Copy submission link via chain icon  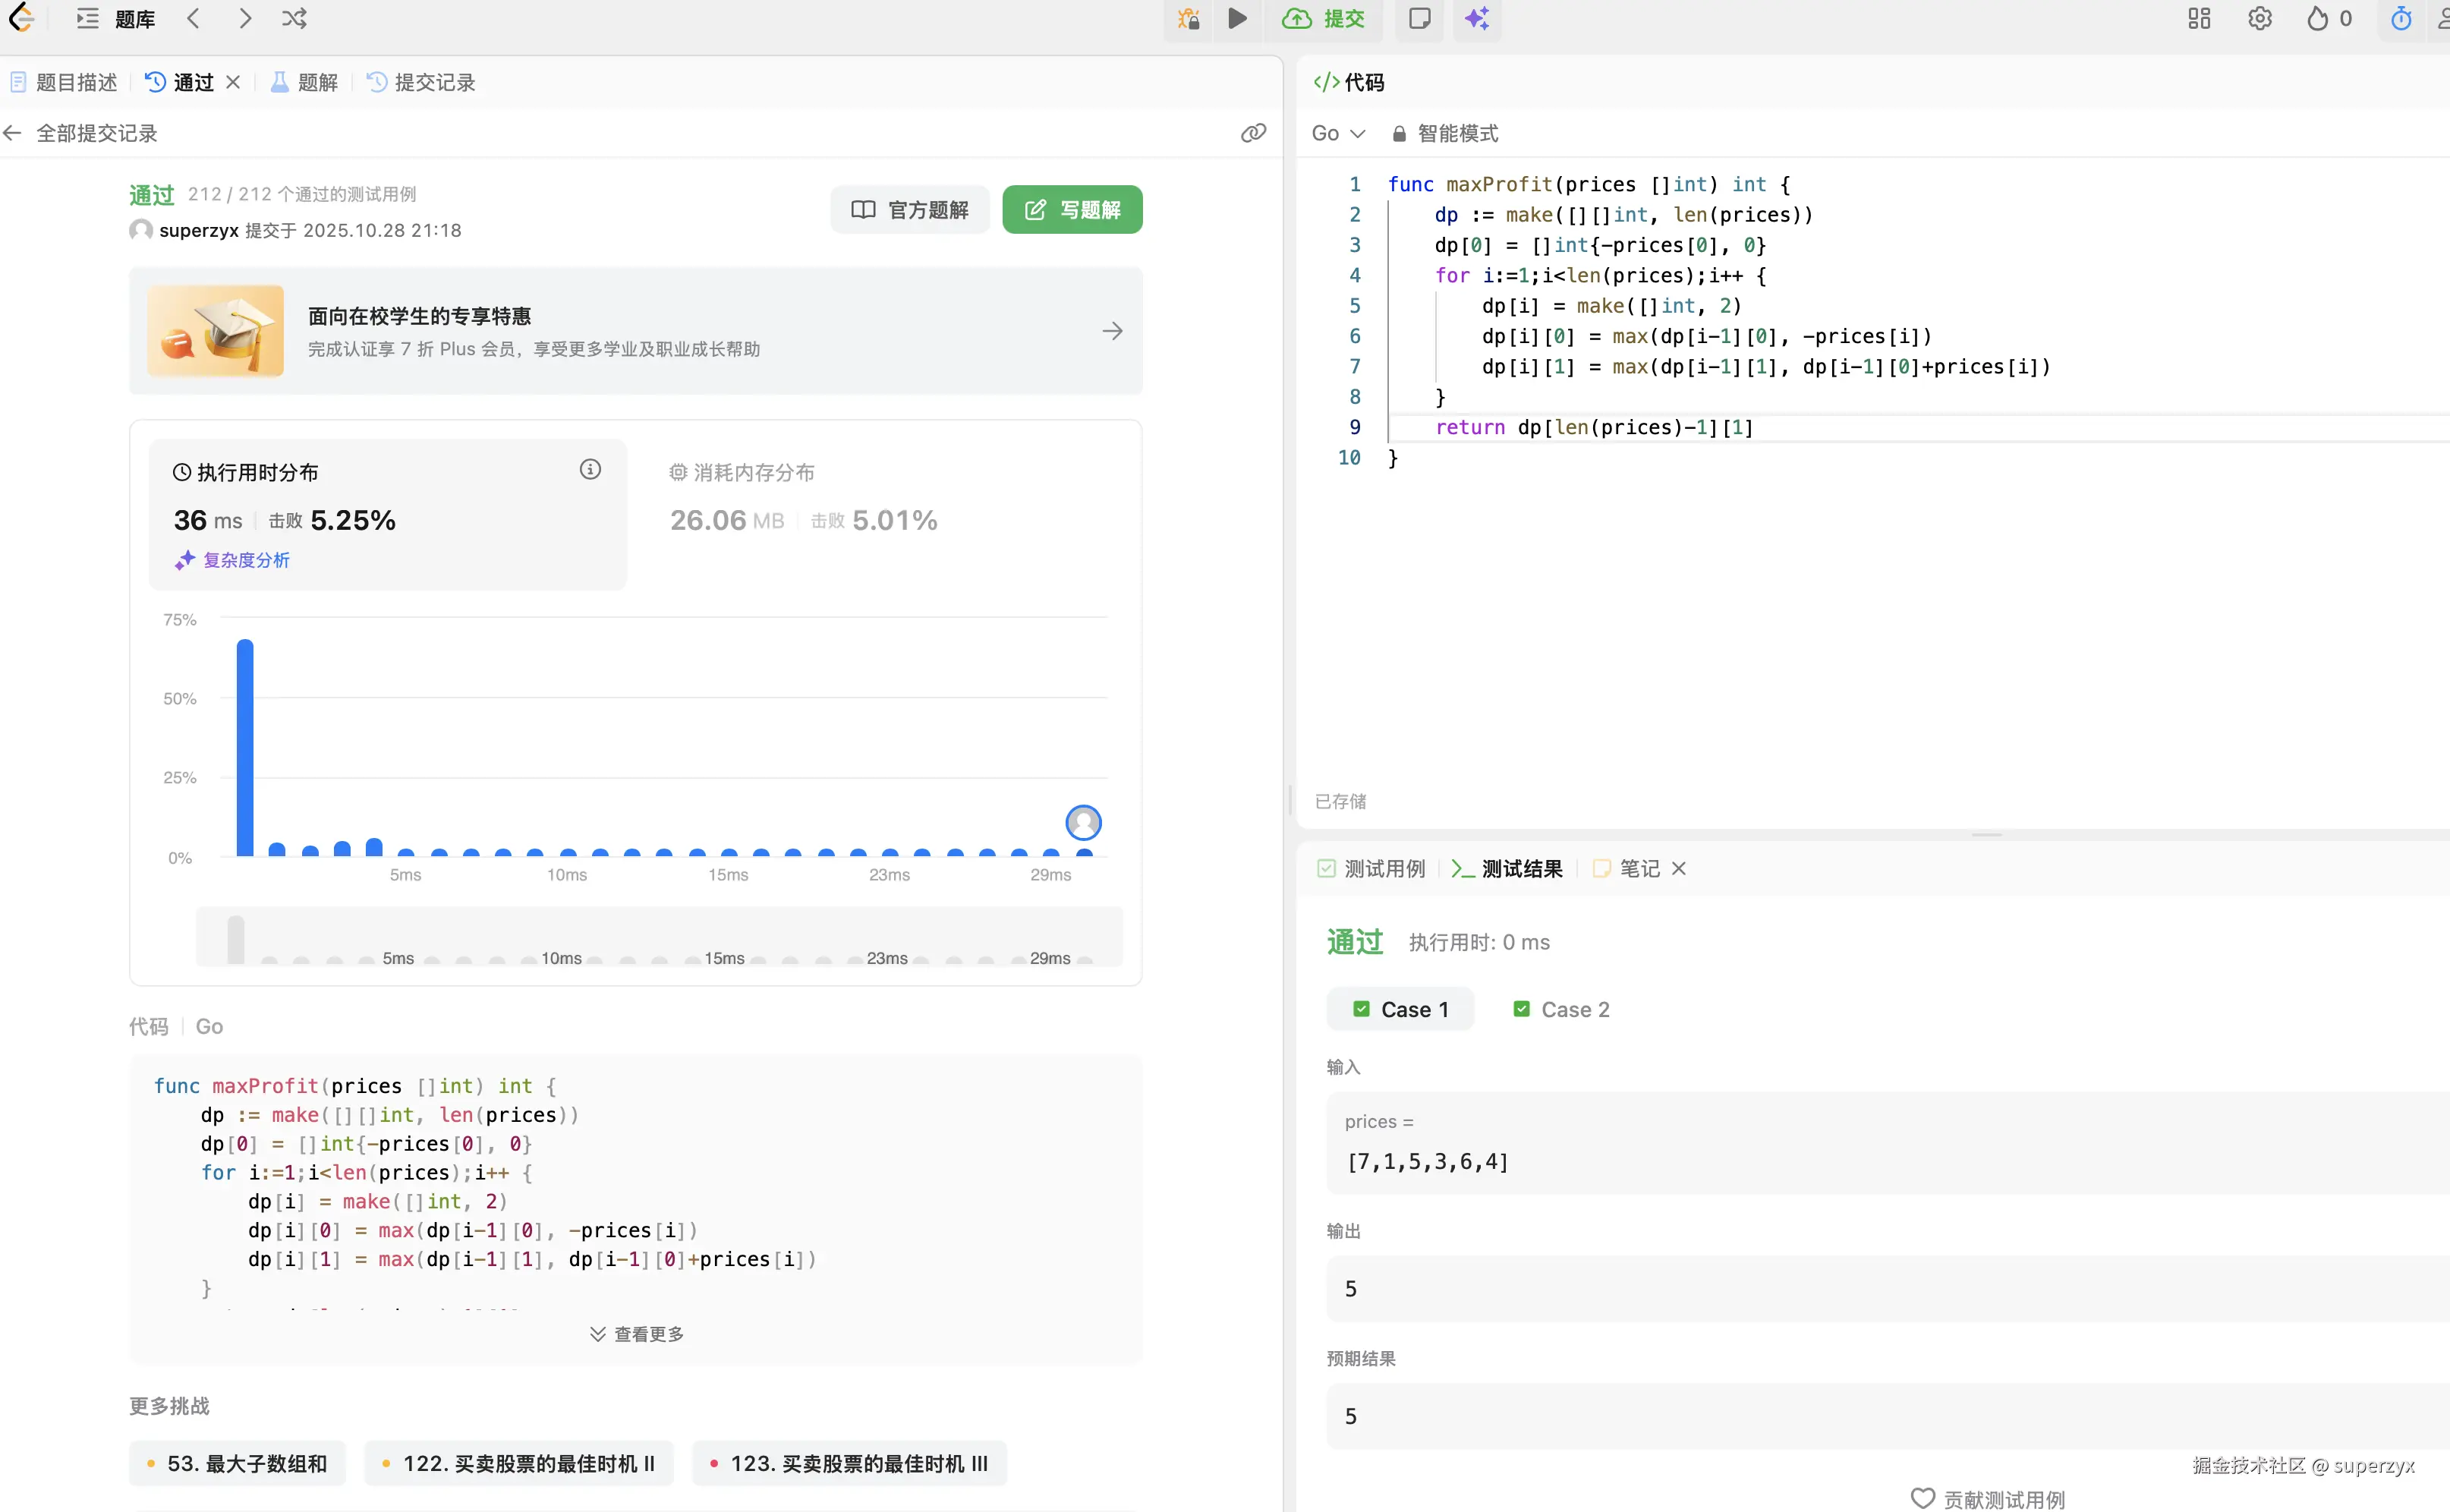(1253, 133)
